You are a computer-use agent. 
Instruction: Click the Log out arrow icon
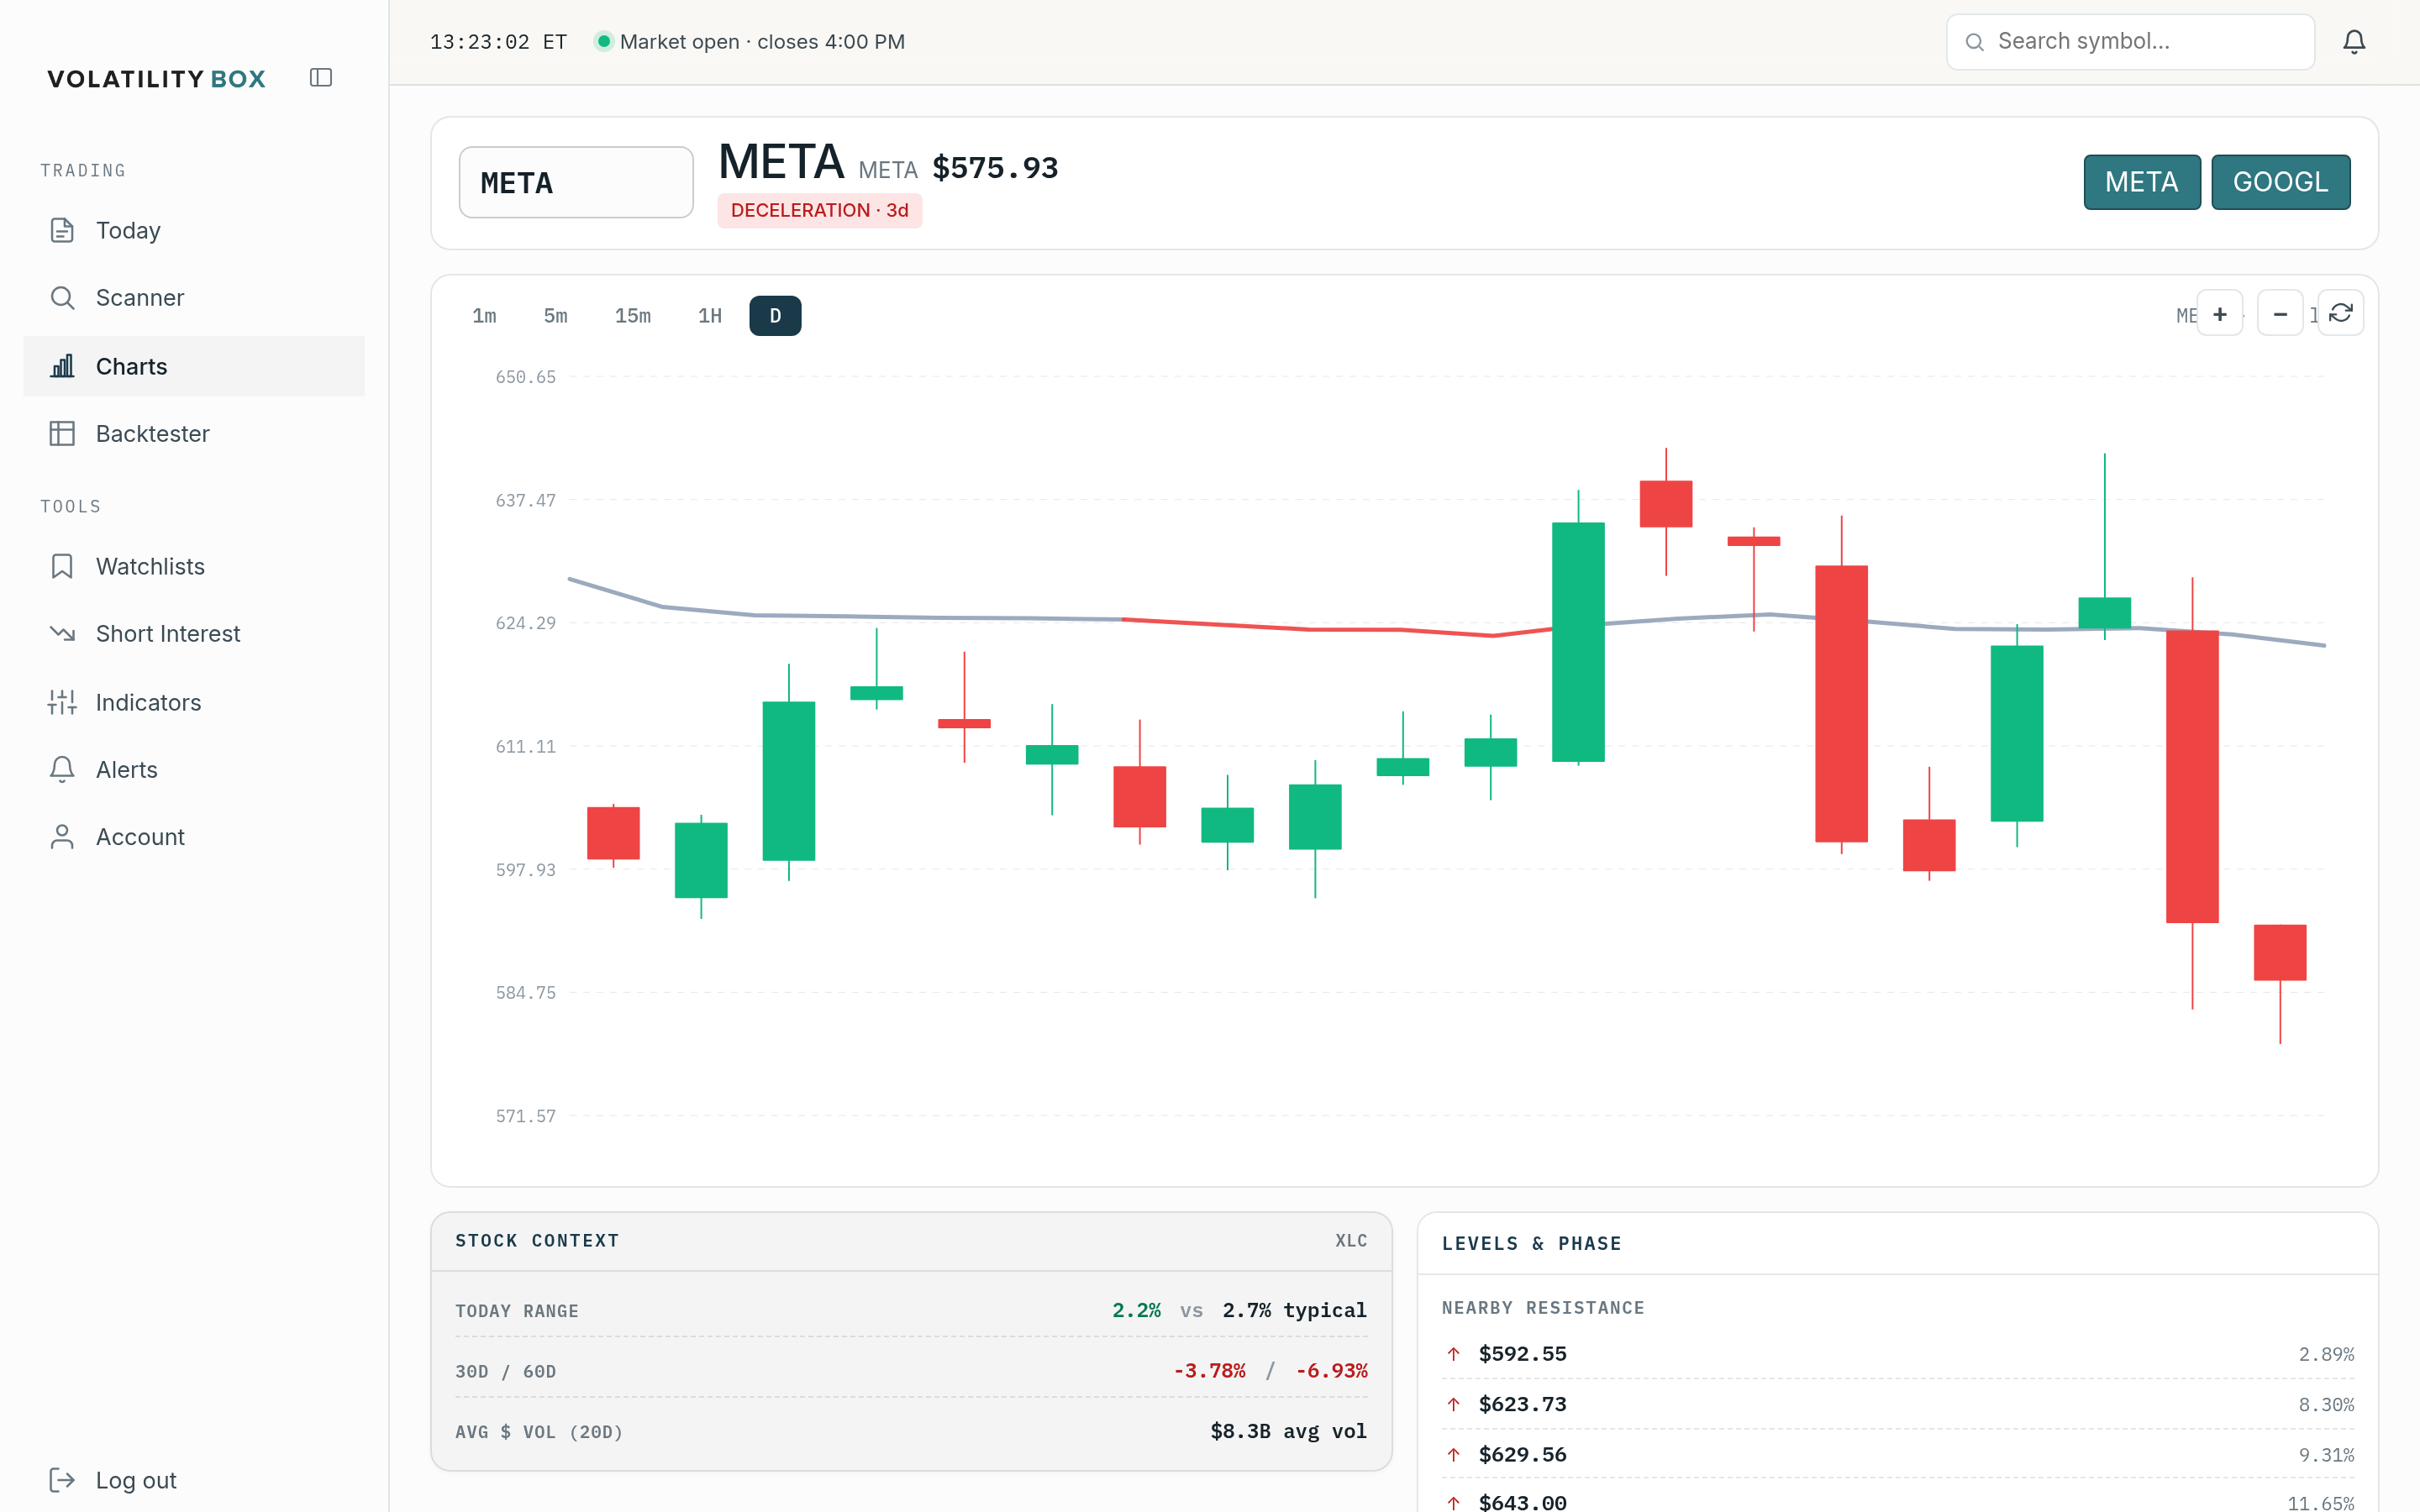pyautogui.click(x=62, y=1480)
